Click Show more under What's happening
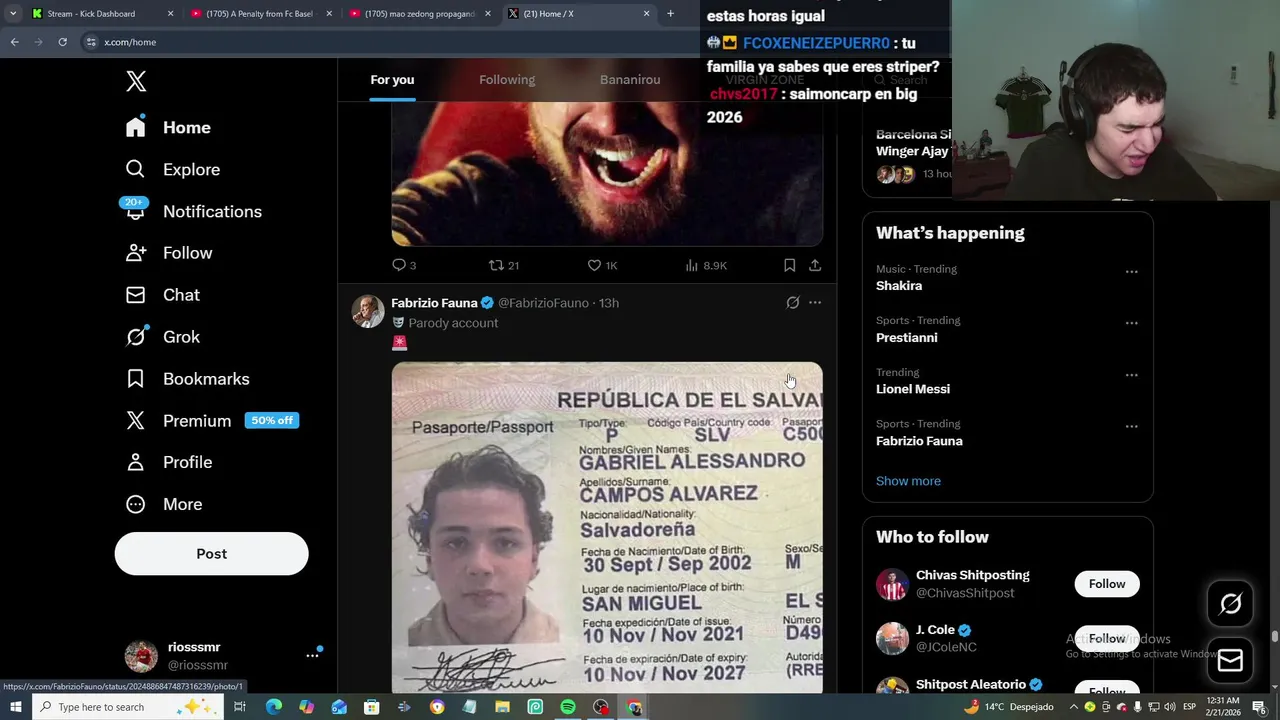1280x720 pixels. [908, 481]
